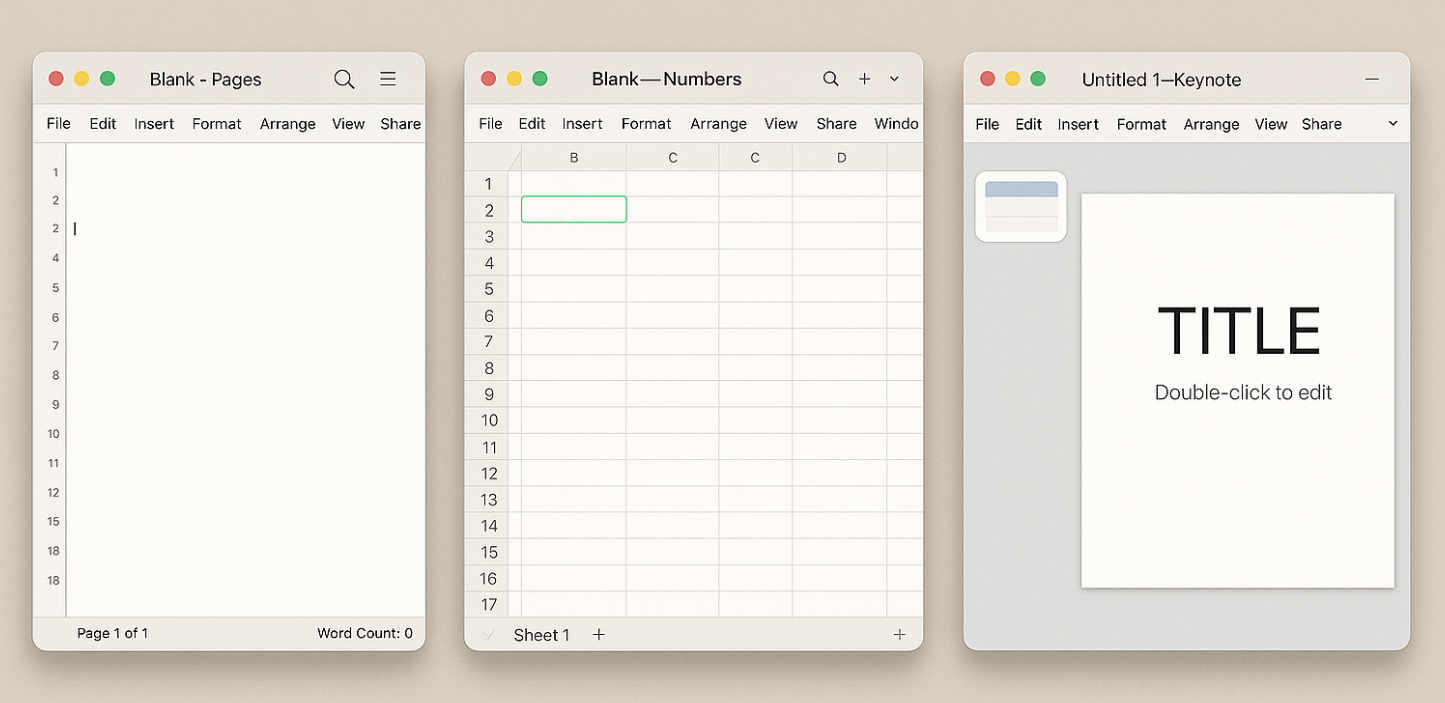This screenshot has height=703, width=1445.
Task: Choose Arrange in the Numbers menu bar
Action: [718, 124]
